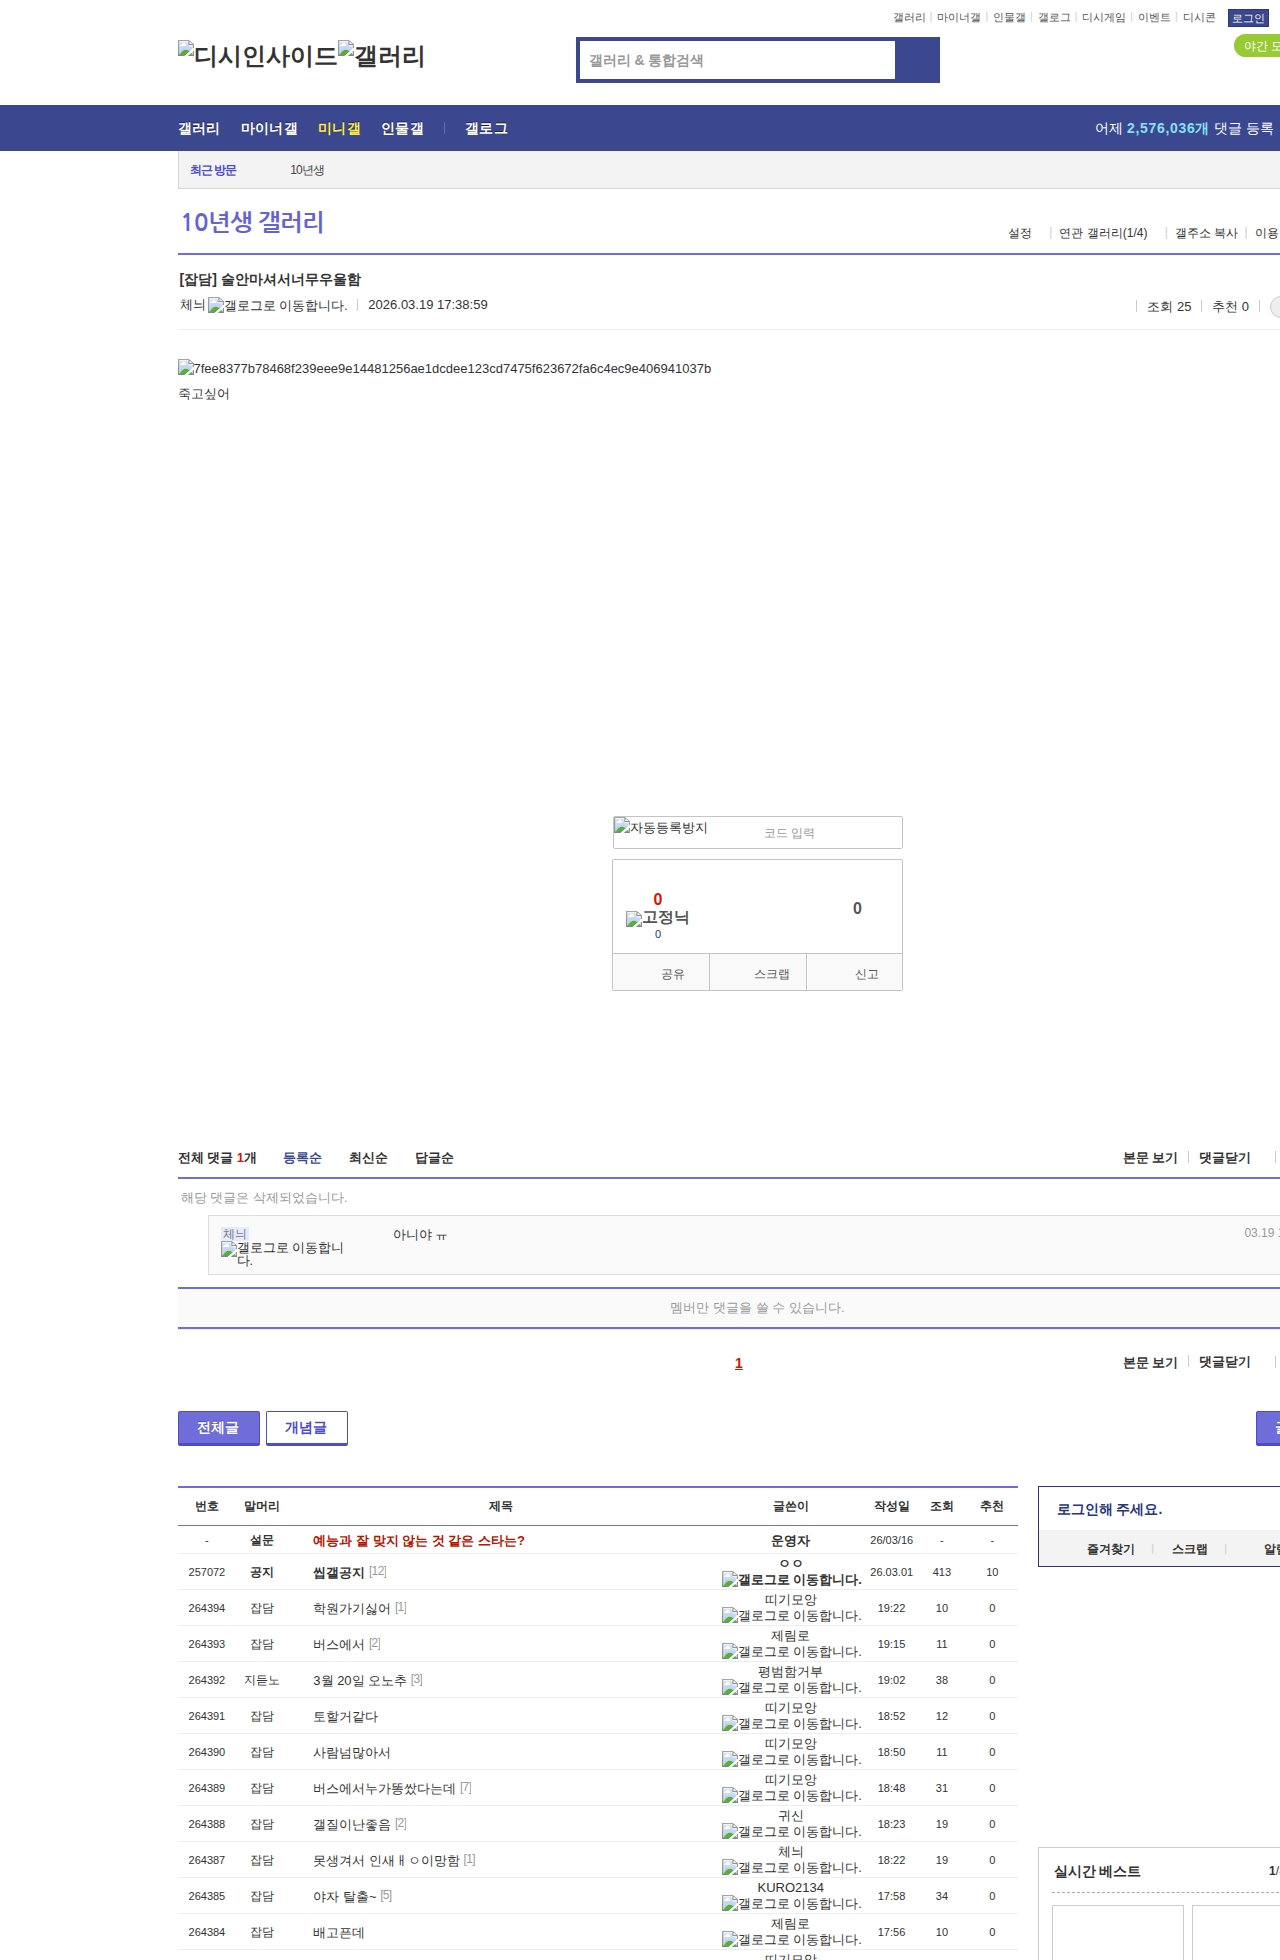This screenshot has width=1280, height=1960.
Task: Click gallog icon in the 아니야 comment
Action: coord(282,1253)
